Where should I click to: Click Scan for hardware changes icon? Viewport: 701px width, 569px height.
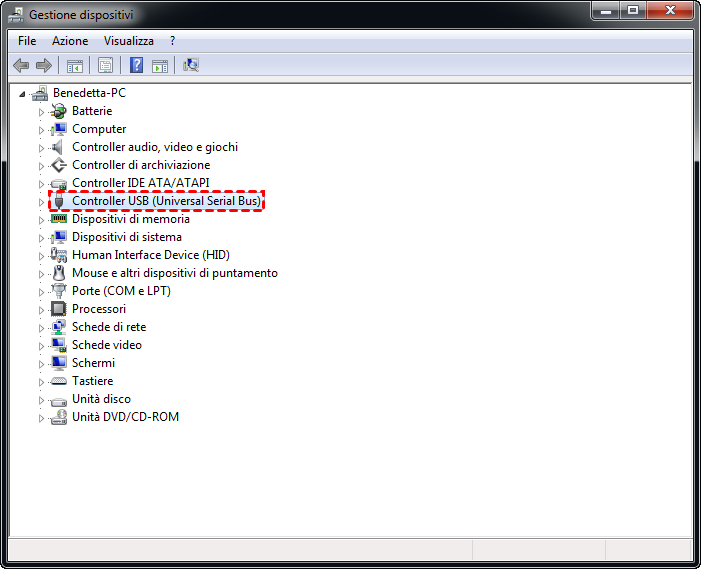tap(191, 65)
